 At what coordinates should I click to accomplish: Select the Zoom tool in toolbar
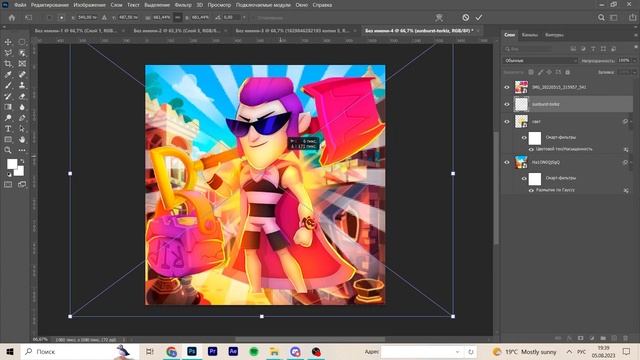coord(8,150)
